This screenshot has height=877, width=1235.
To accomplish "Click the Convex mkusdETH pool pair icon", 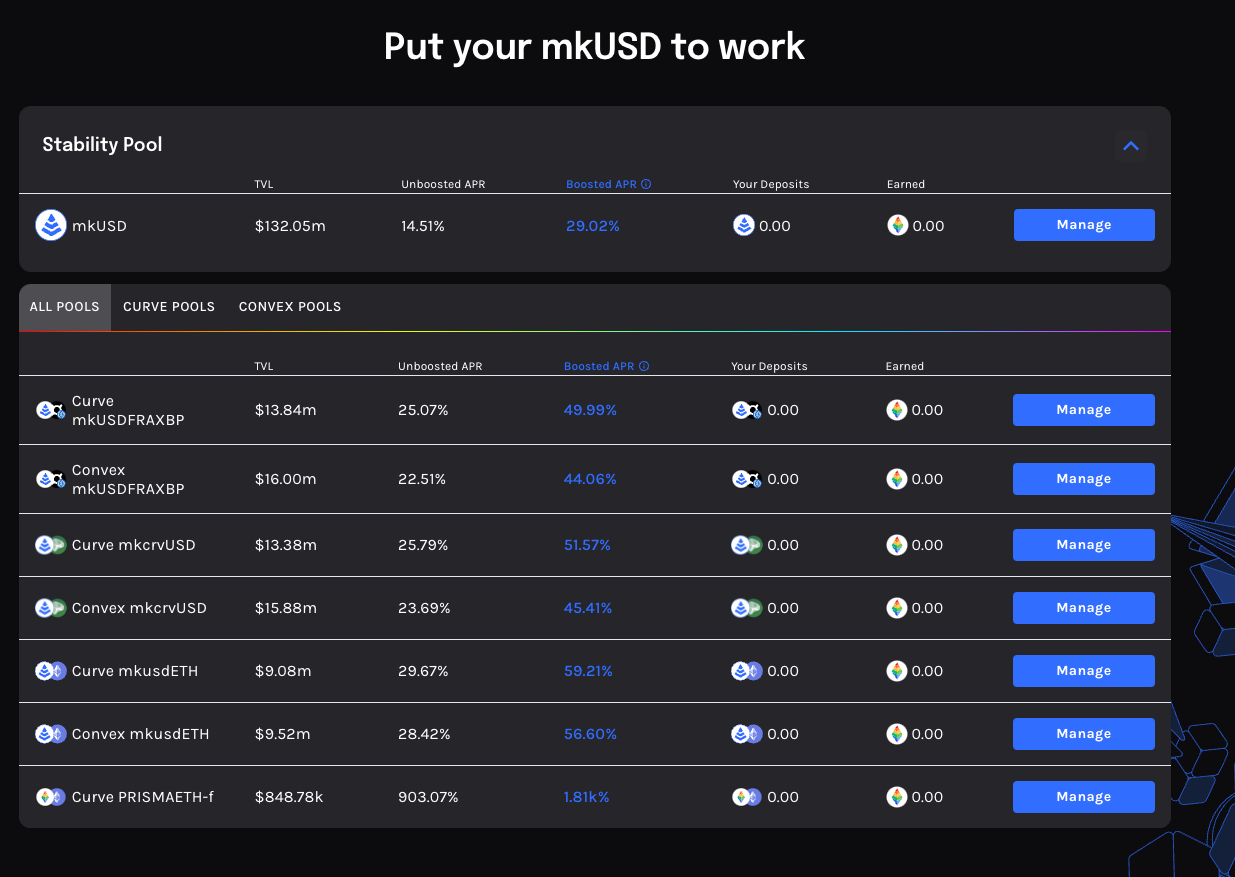I will coord(51,734).
